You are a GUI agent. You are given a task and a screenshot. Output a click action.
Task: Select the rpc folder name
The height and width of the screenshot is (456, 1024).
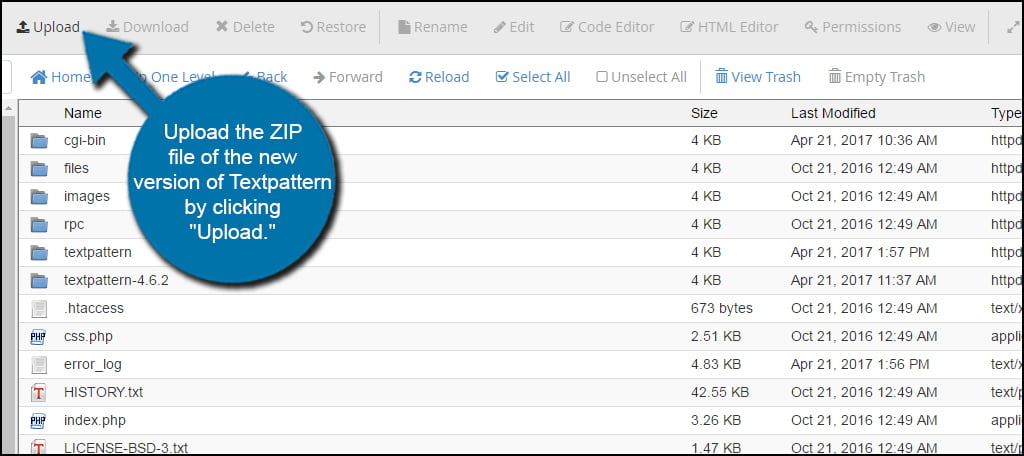pos(74,224)
